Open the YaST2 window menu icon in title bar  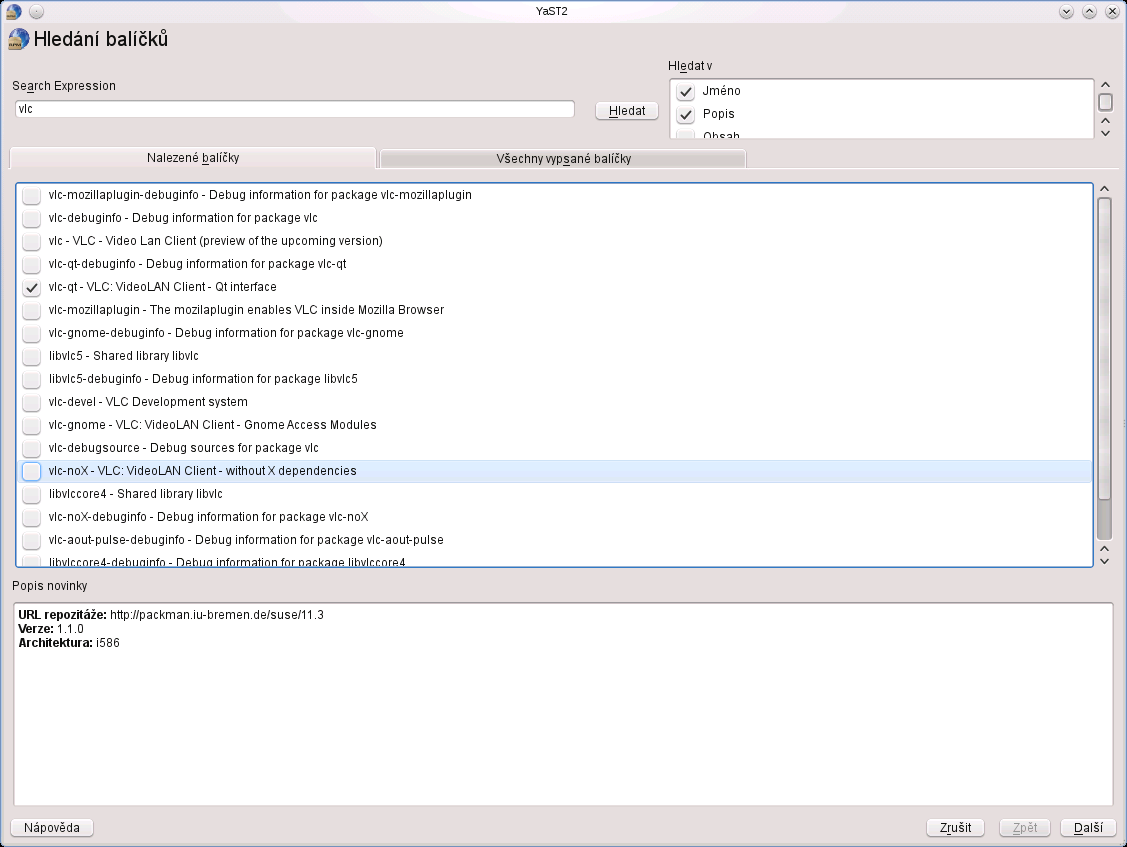[14, 12]
